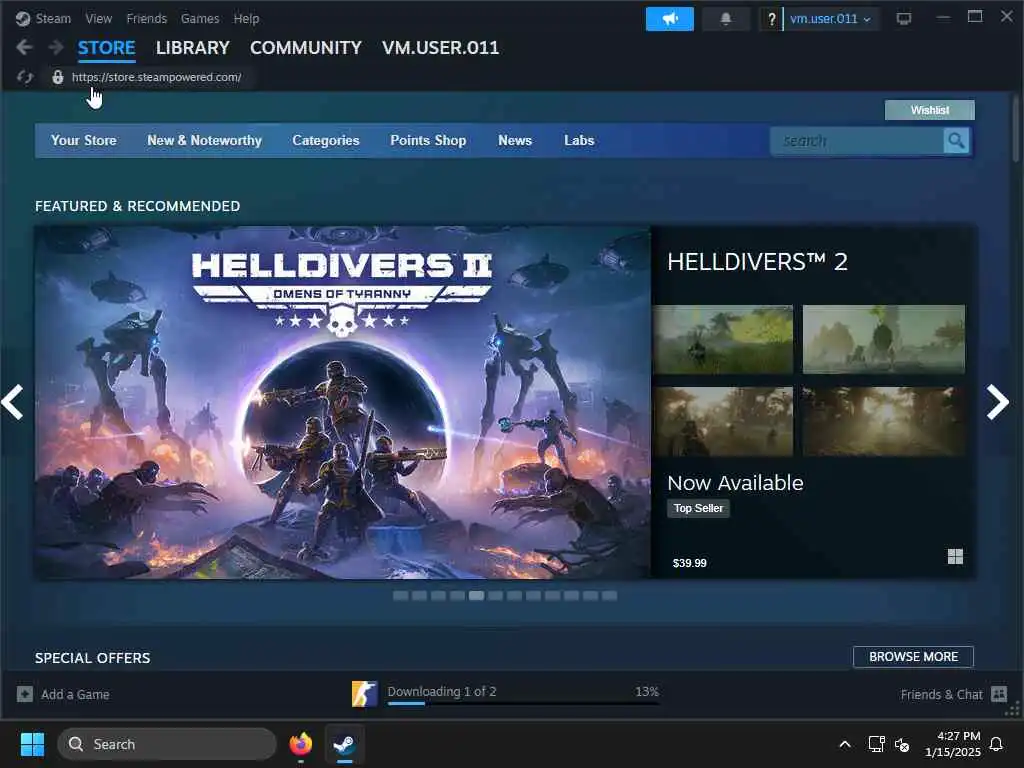Screen dimensions: 1024x768
Task: Click the Windows taskbar Search box
Action: (167, 744)
